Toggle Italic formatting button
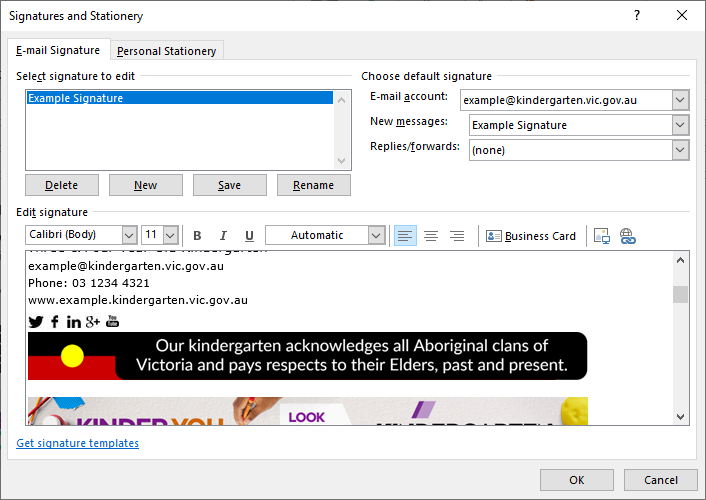Viewport: 706px width, 500px height. [x=223, y=236]
